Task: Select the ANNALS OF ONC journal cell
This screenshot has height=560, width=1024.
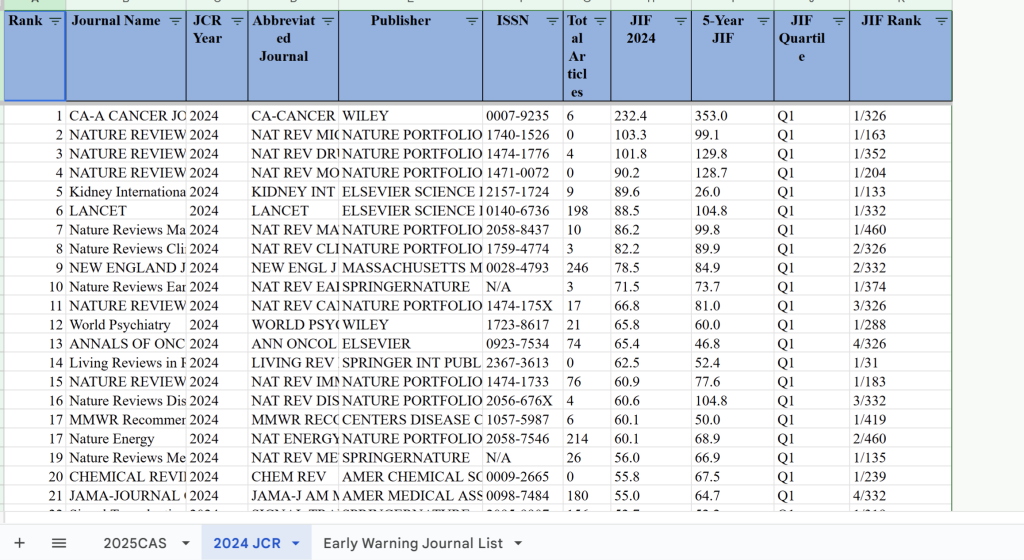Action: coord(126,344)
